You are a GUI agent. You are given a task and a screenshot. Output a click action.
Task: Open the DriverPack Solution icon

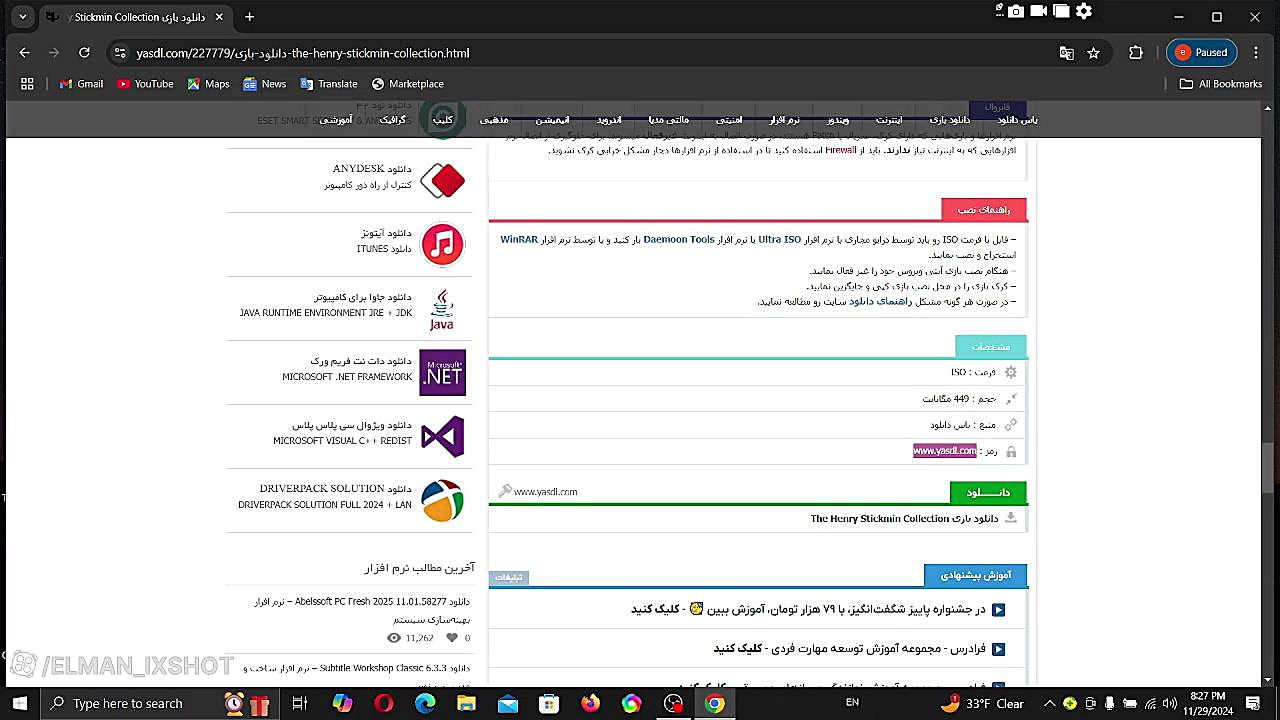(x=442, y=501)
